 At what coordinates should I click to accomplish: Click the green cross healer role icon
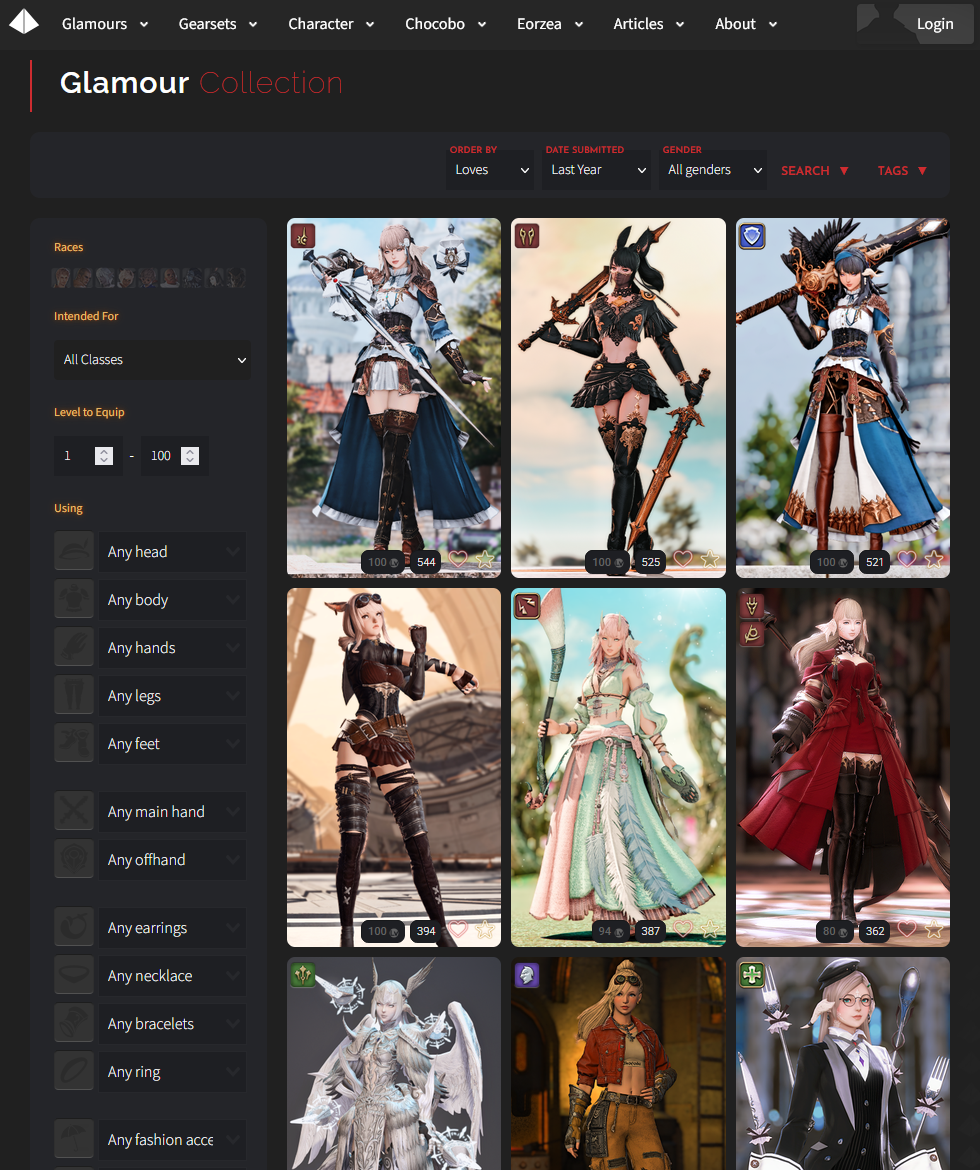pos(752,975)
